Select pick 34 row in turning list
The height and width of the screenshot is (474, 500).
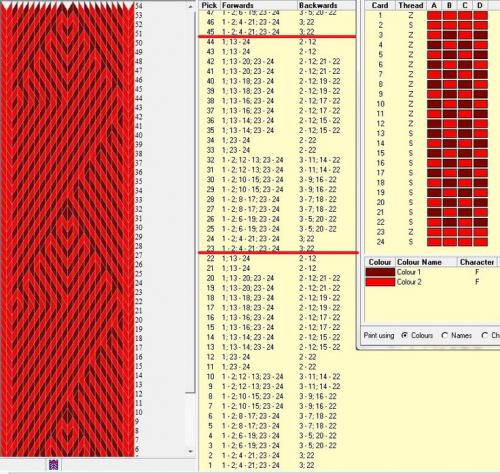coord(277,140)
